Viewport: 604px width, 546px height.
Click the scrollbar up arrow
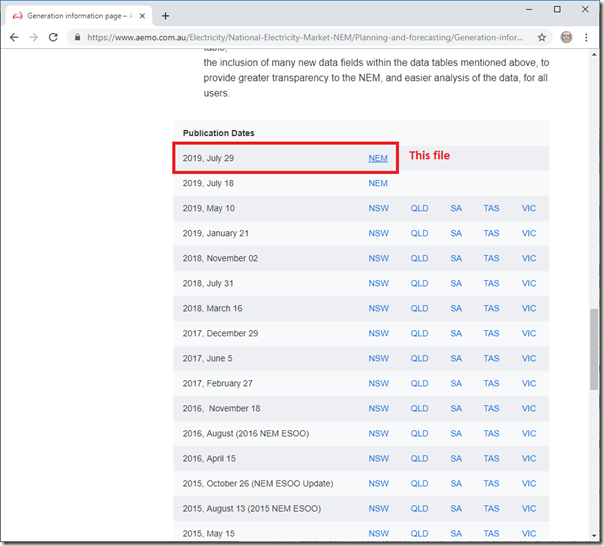point(594,55)
